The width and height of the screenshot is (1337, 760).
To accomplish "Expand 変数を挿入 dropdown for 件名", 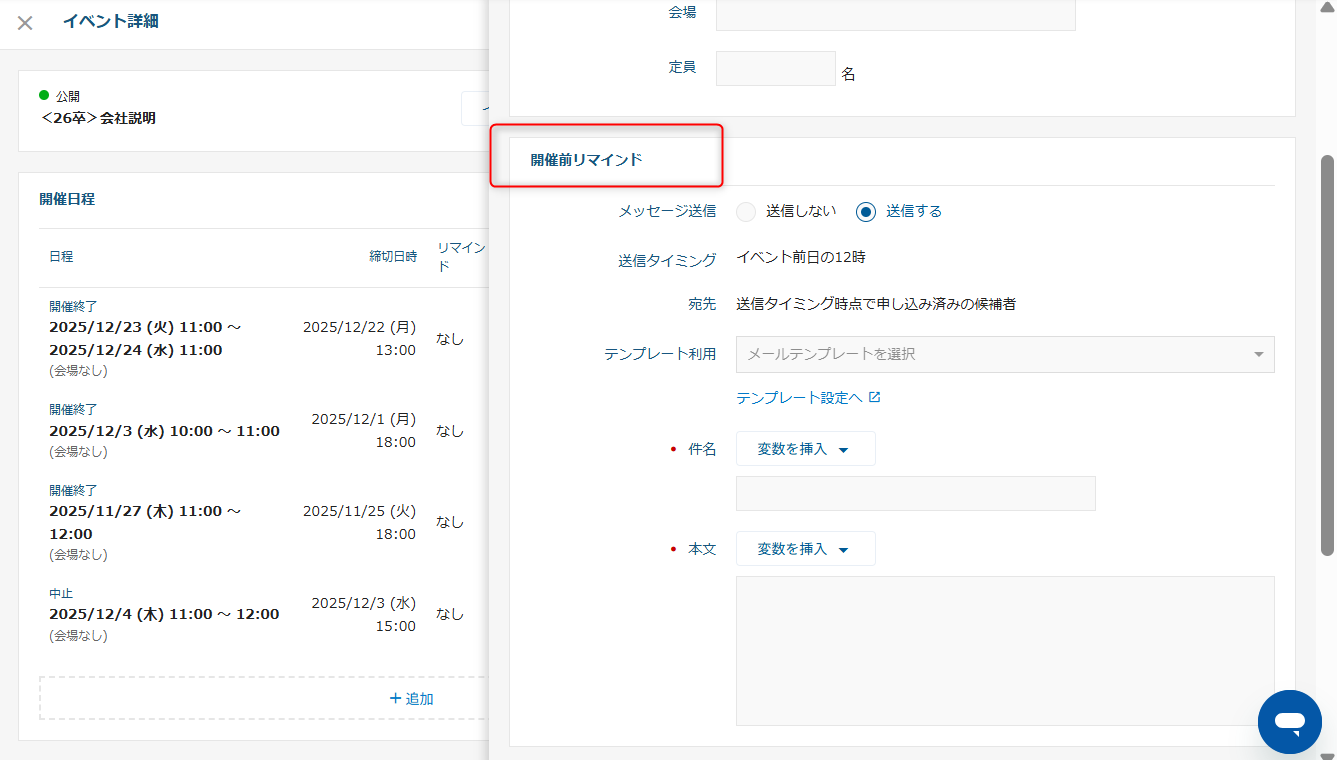I will pos(805,449).
